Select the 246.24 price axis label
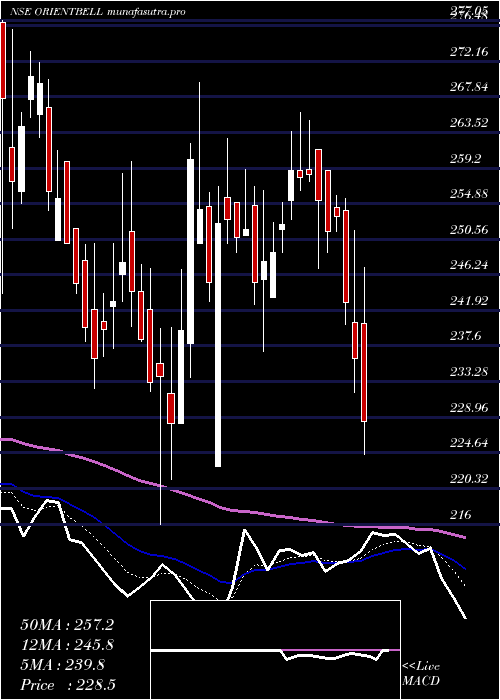500x700 pixels. (x=469, y=266)
